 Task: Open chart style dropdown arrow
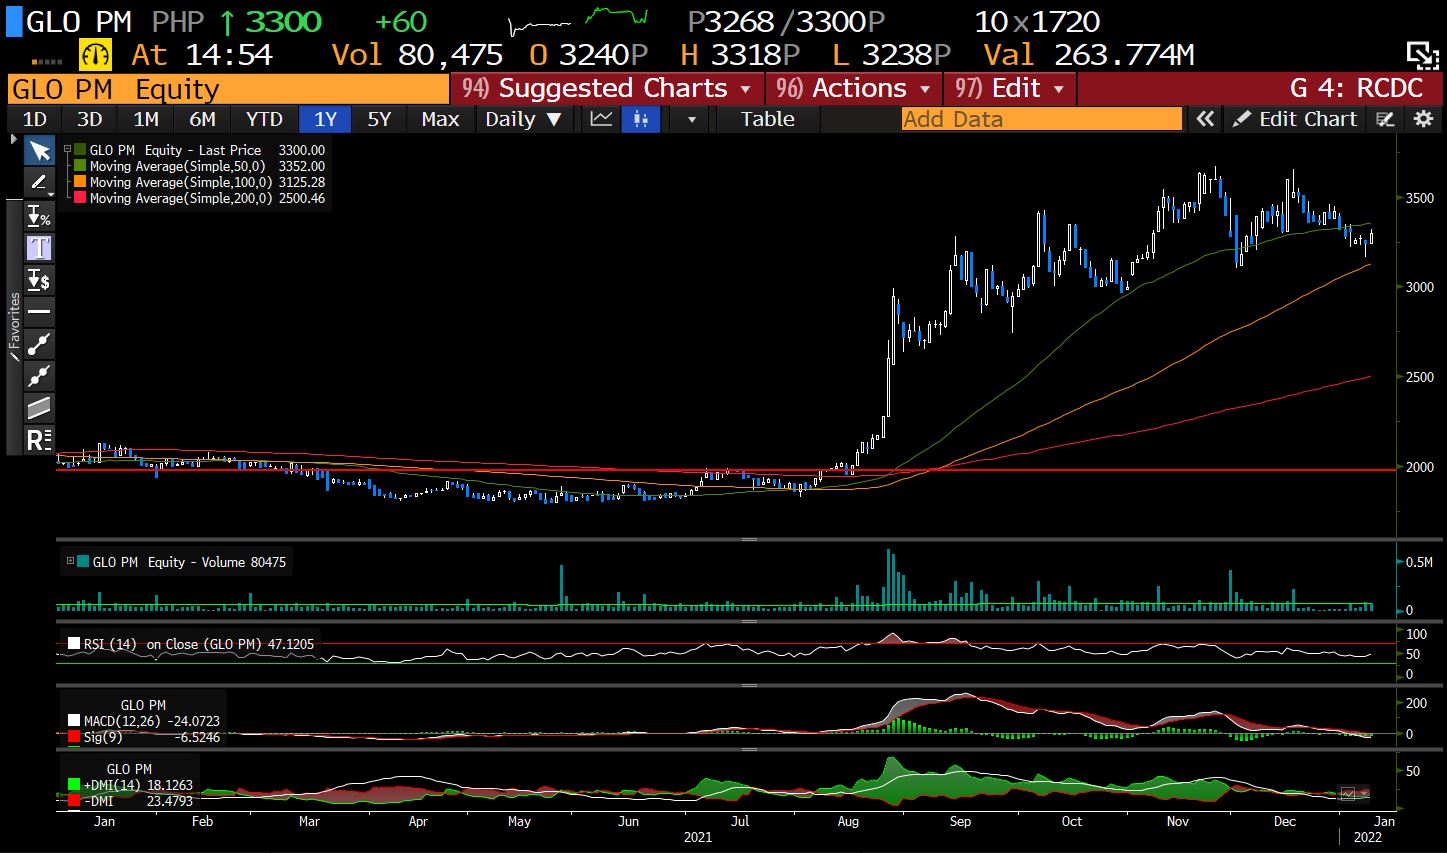point(690,119)
